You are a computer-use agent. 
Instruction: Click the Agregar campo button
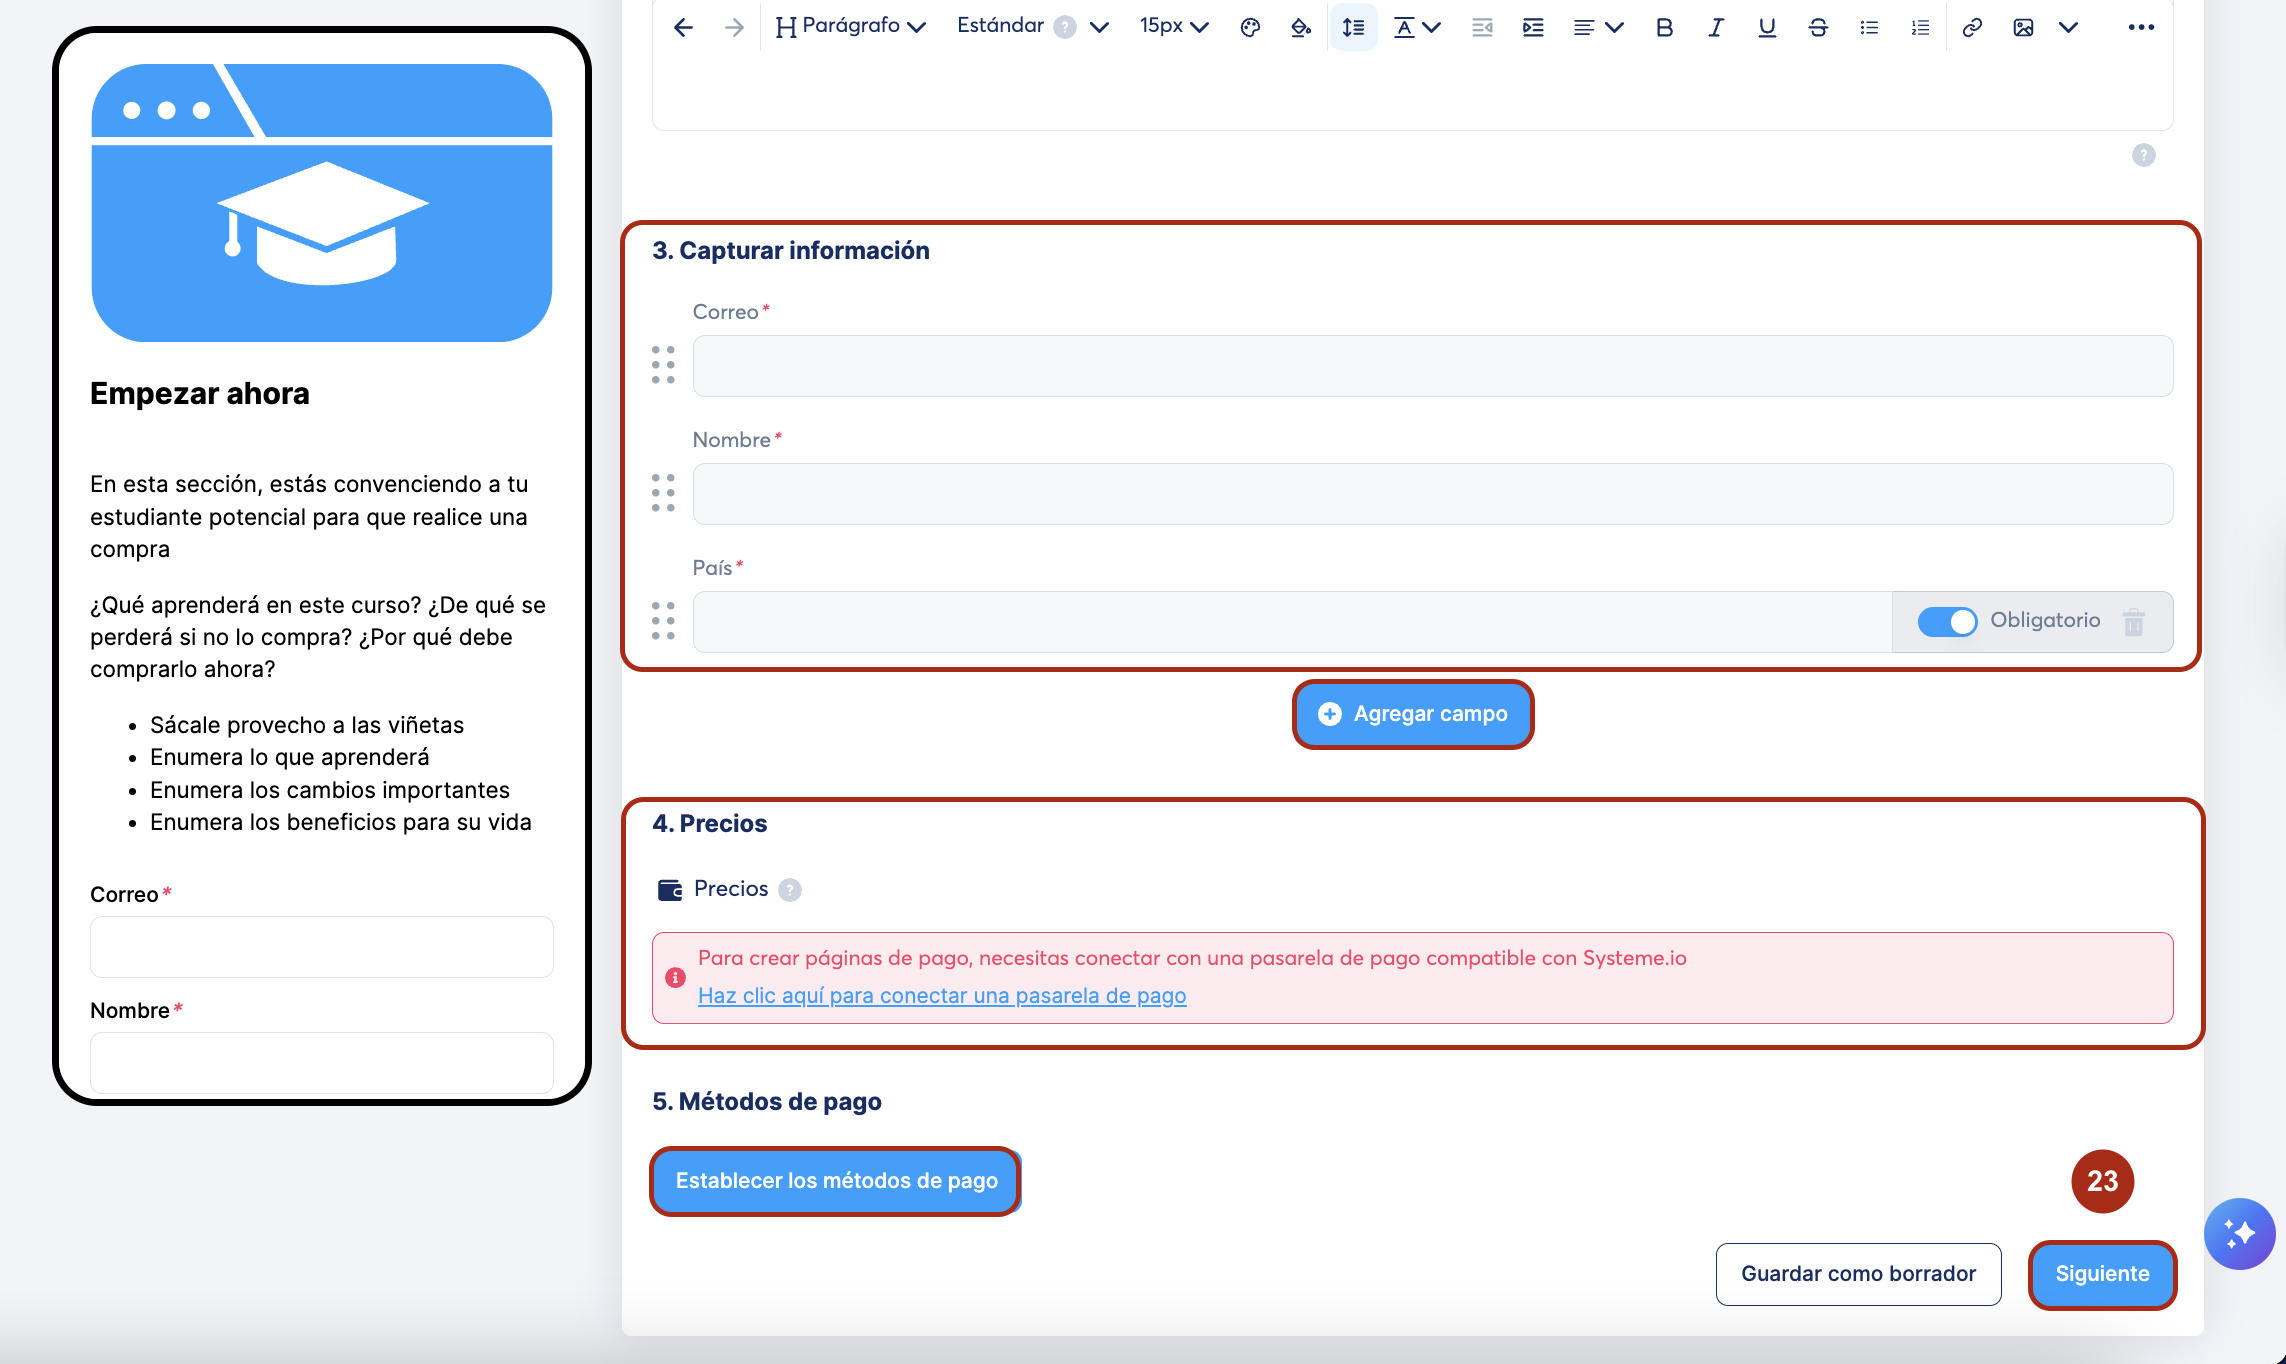(1413, 714)
